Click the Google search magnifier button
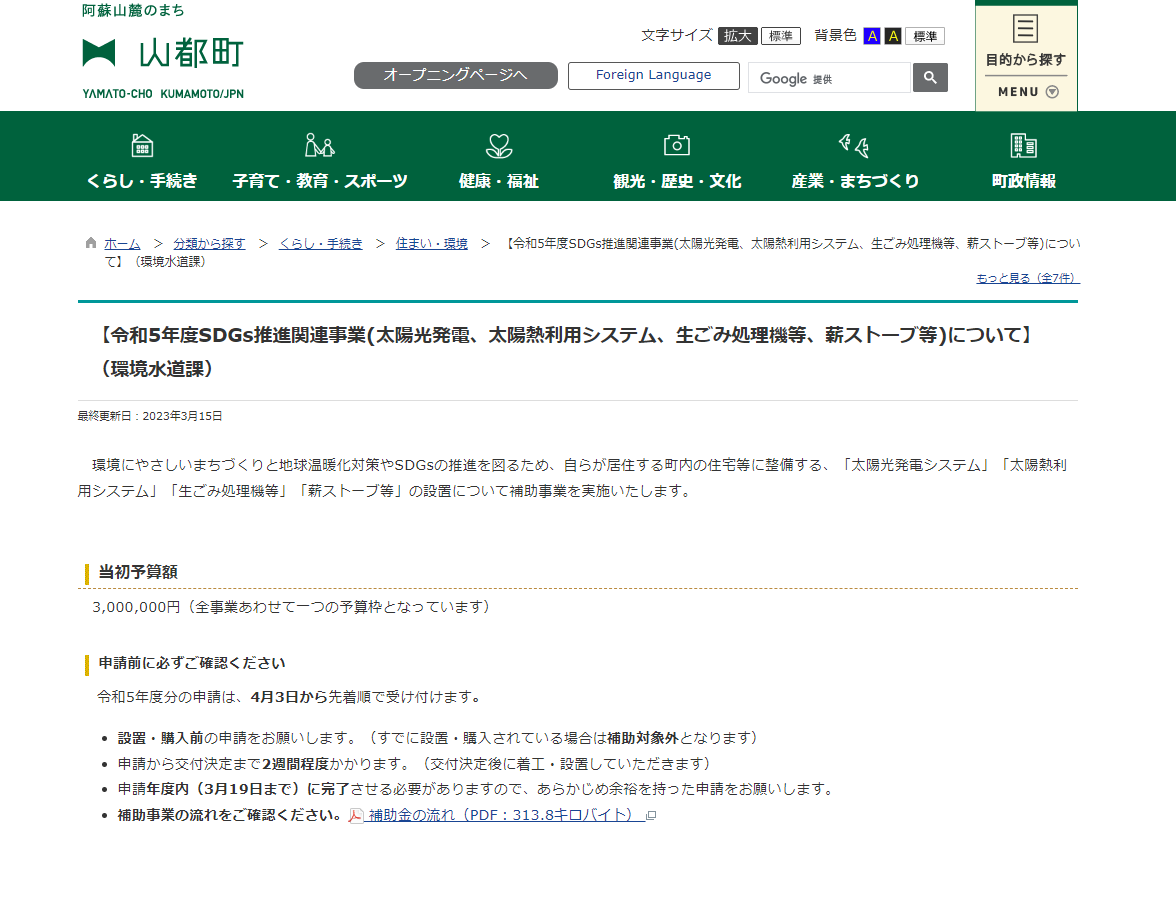 pos(930,78)
